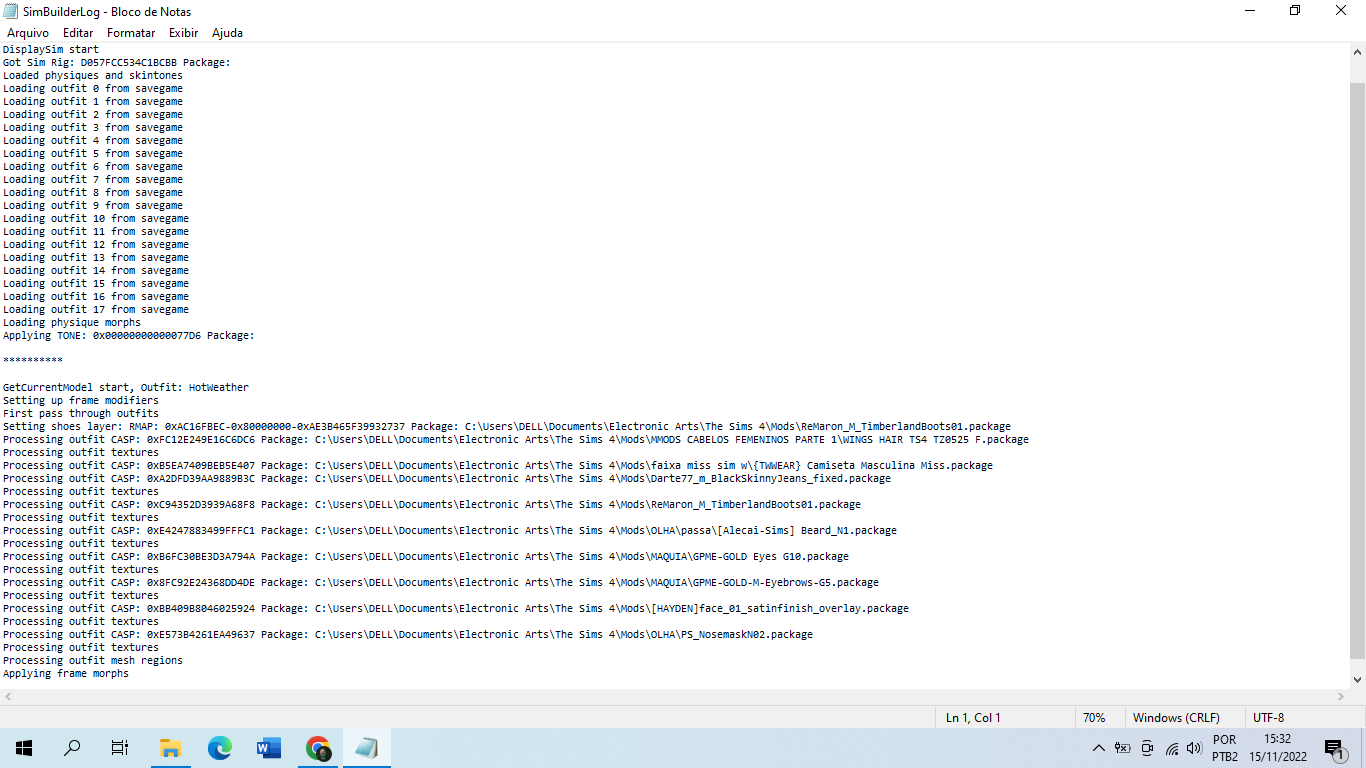Open Task View from the taskbar
The image size is (1366, 768).
120,748
